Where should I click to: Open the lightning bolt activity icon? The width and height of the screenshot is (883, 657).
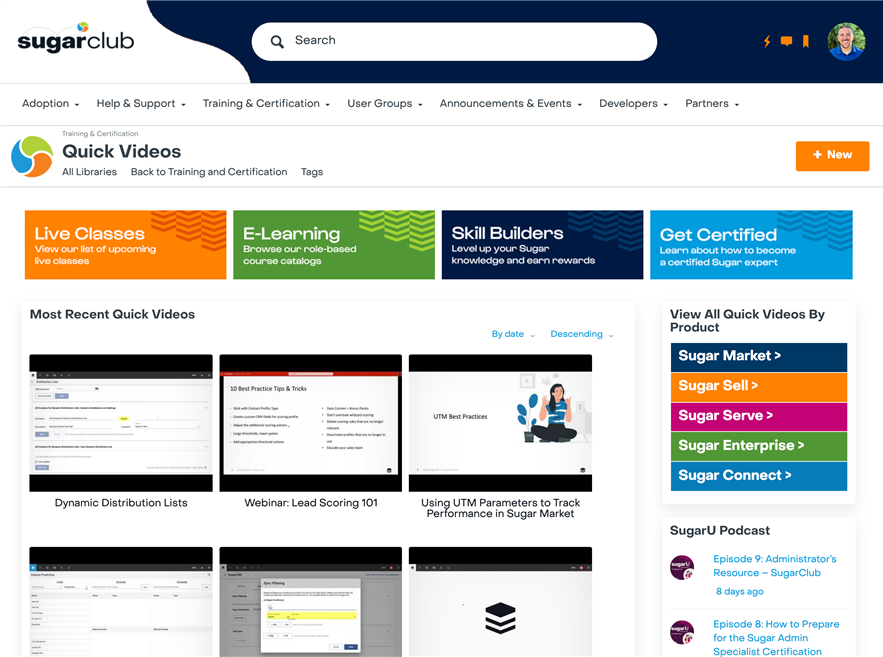(x=767, y=41)
